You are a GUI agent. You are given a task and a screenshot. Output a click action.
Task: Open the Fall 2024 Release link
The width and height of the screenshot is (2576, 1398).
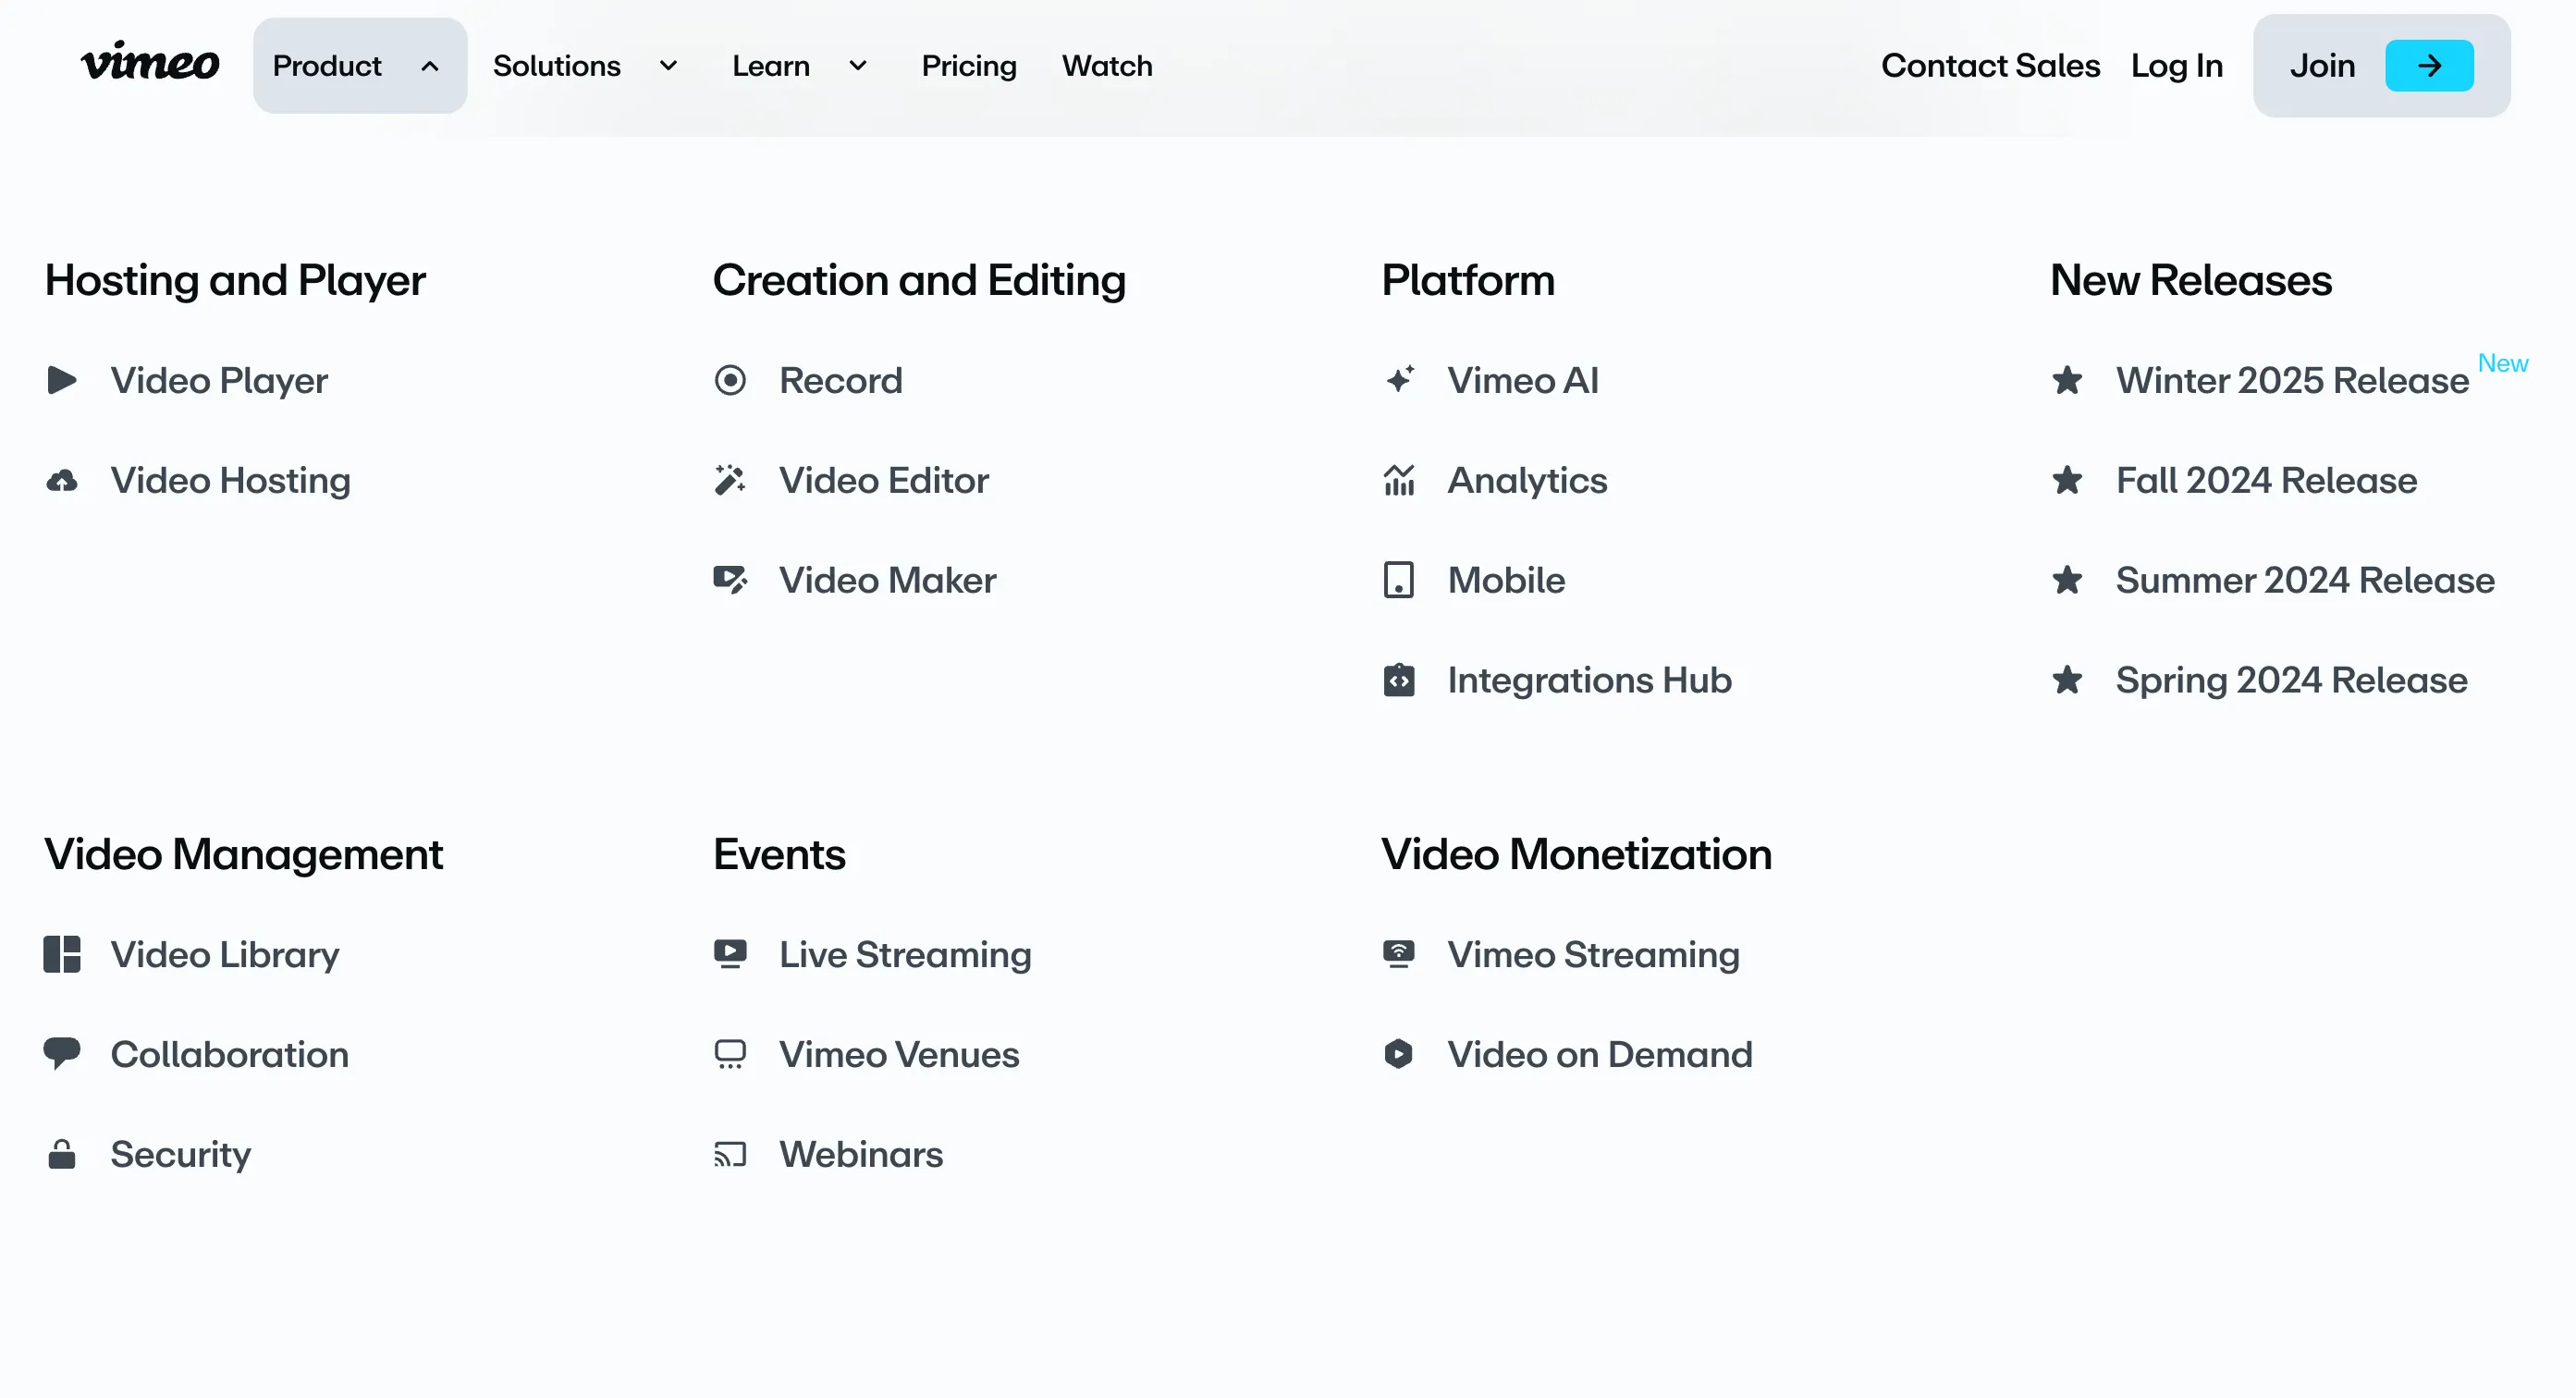(2266, 480)
